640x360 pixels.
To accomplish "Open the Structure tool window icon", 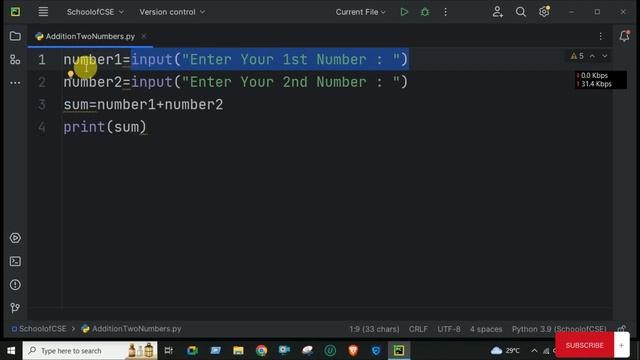I will point(15,60).
